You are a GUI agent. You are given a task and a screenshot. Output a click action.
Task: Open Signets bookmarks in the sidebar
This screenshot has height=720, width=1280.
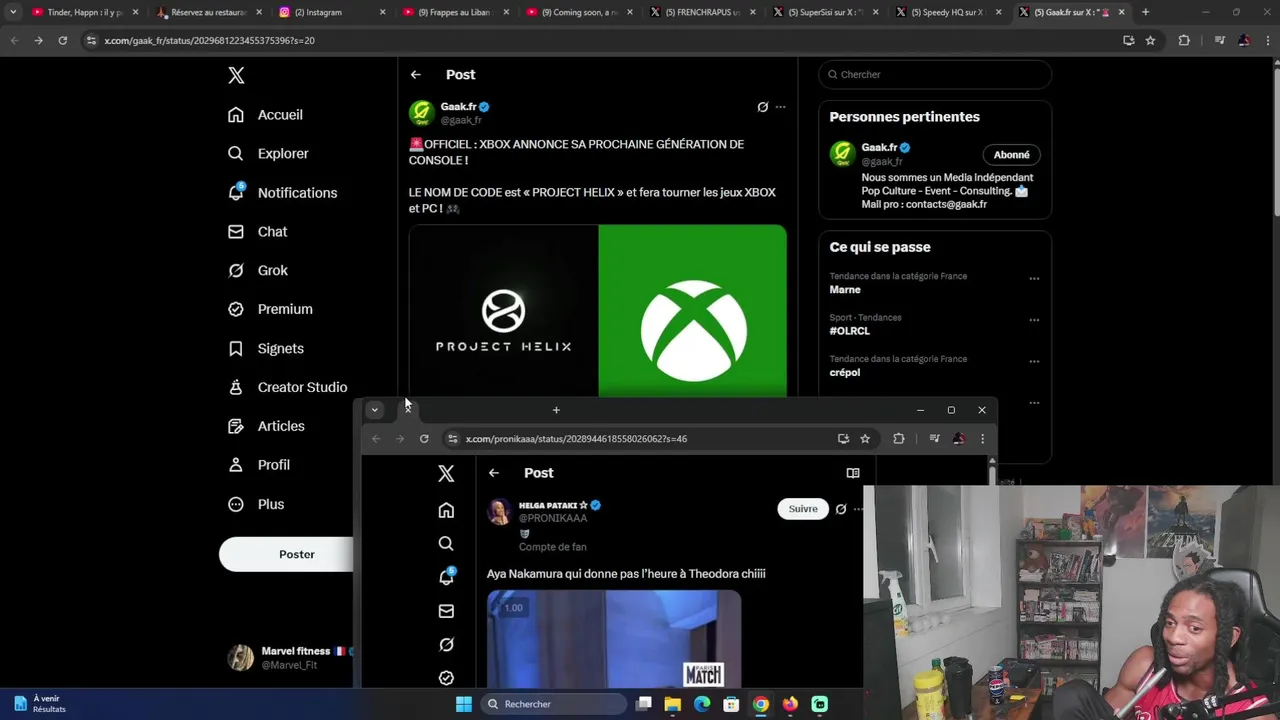point(266,349)
